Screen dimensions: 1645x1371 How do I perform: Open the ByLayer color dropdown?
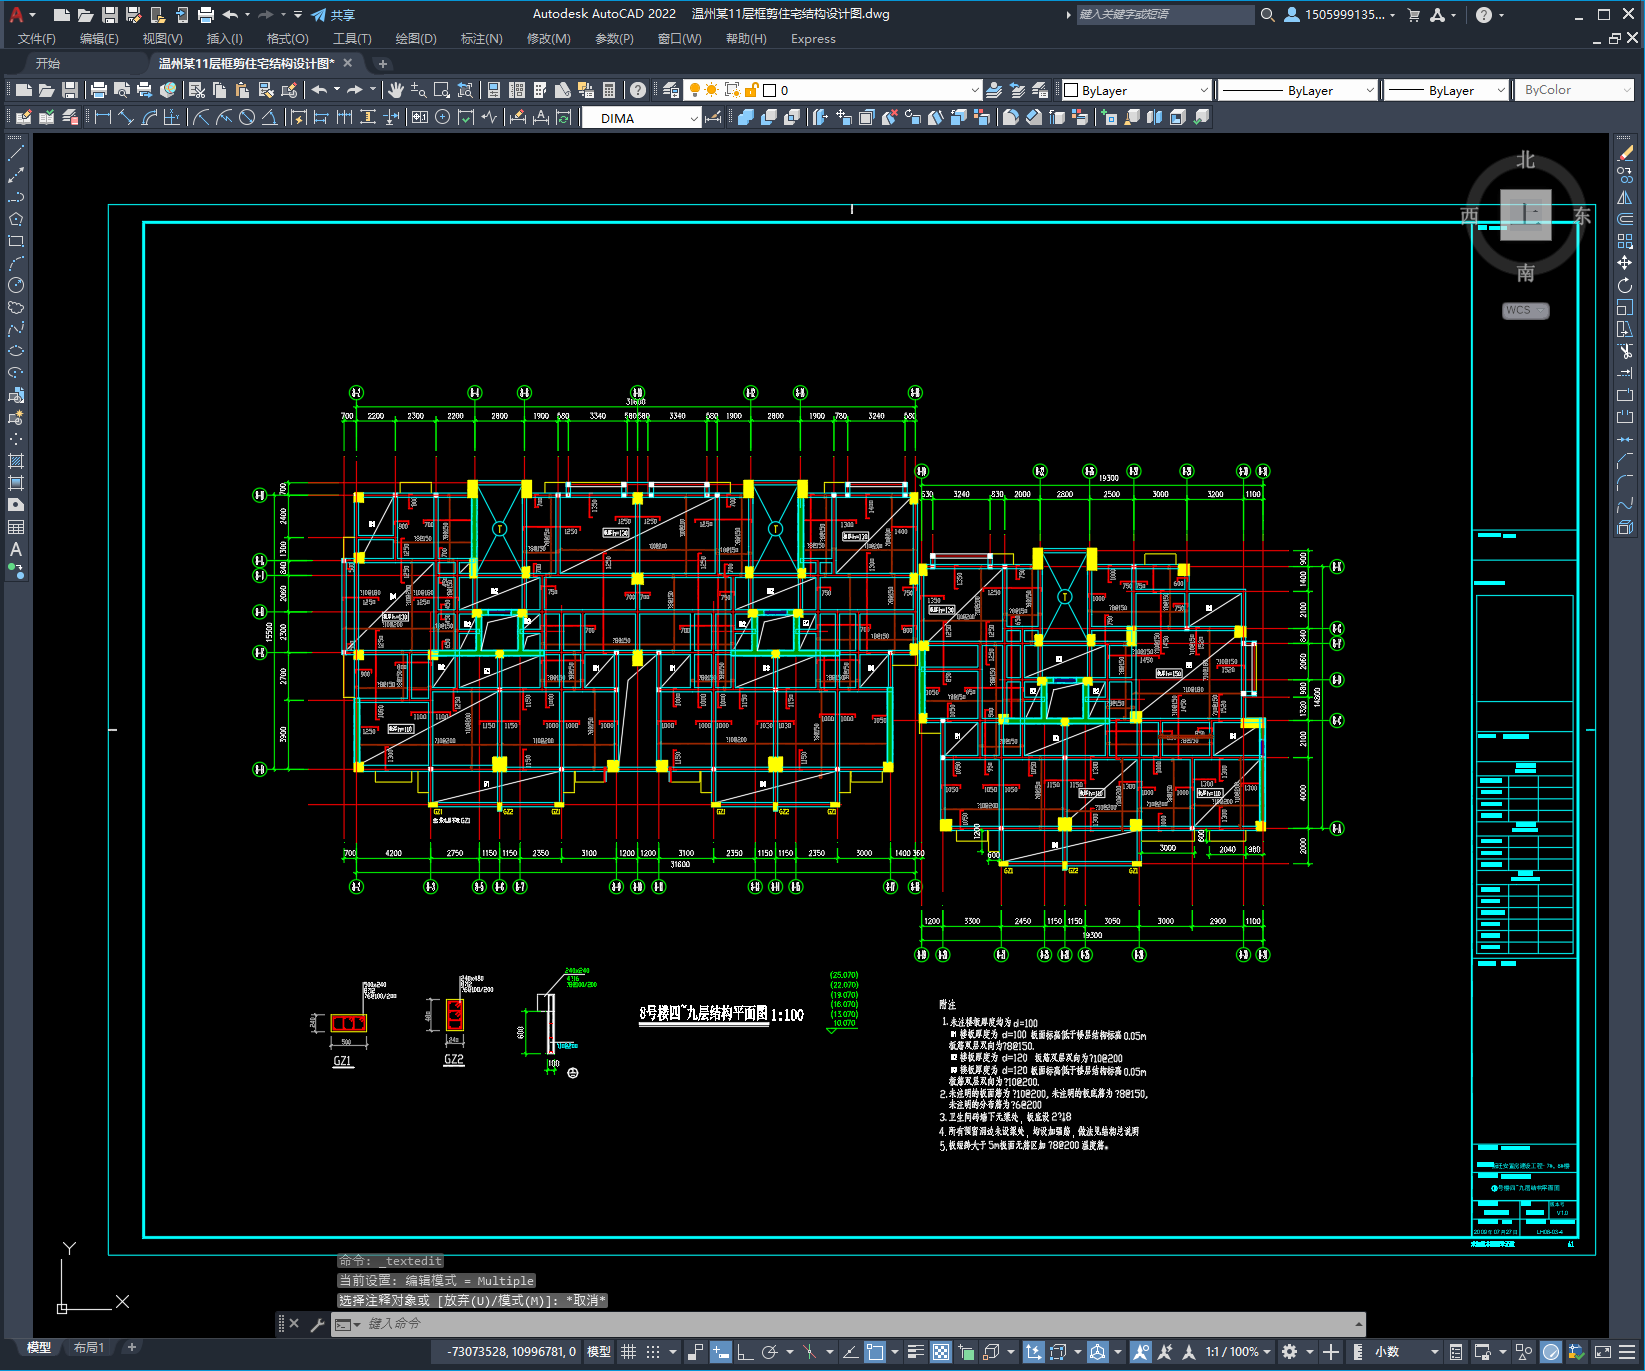pyautogui.click(x=1136, y=90)
